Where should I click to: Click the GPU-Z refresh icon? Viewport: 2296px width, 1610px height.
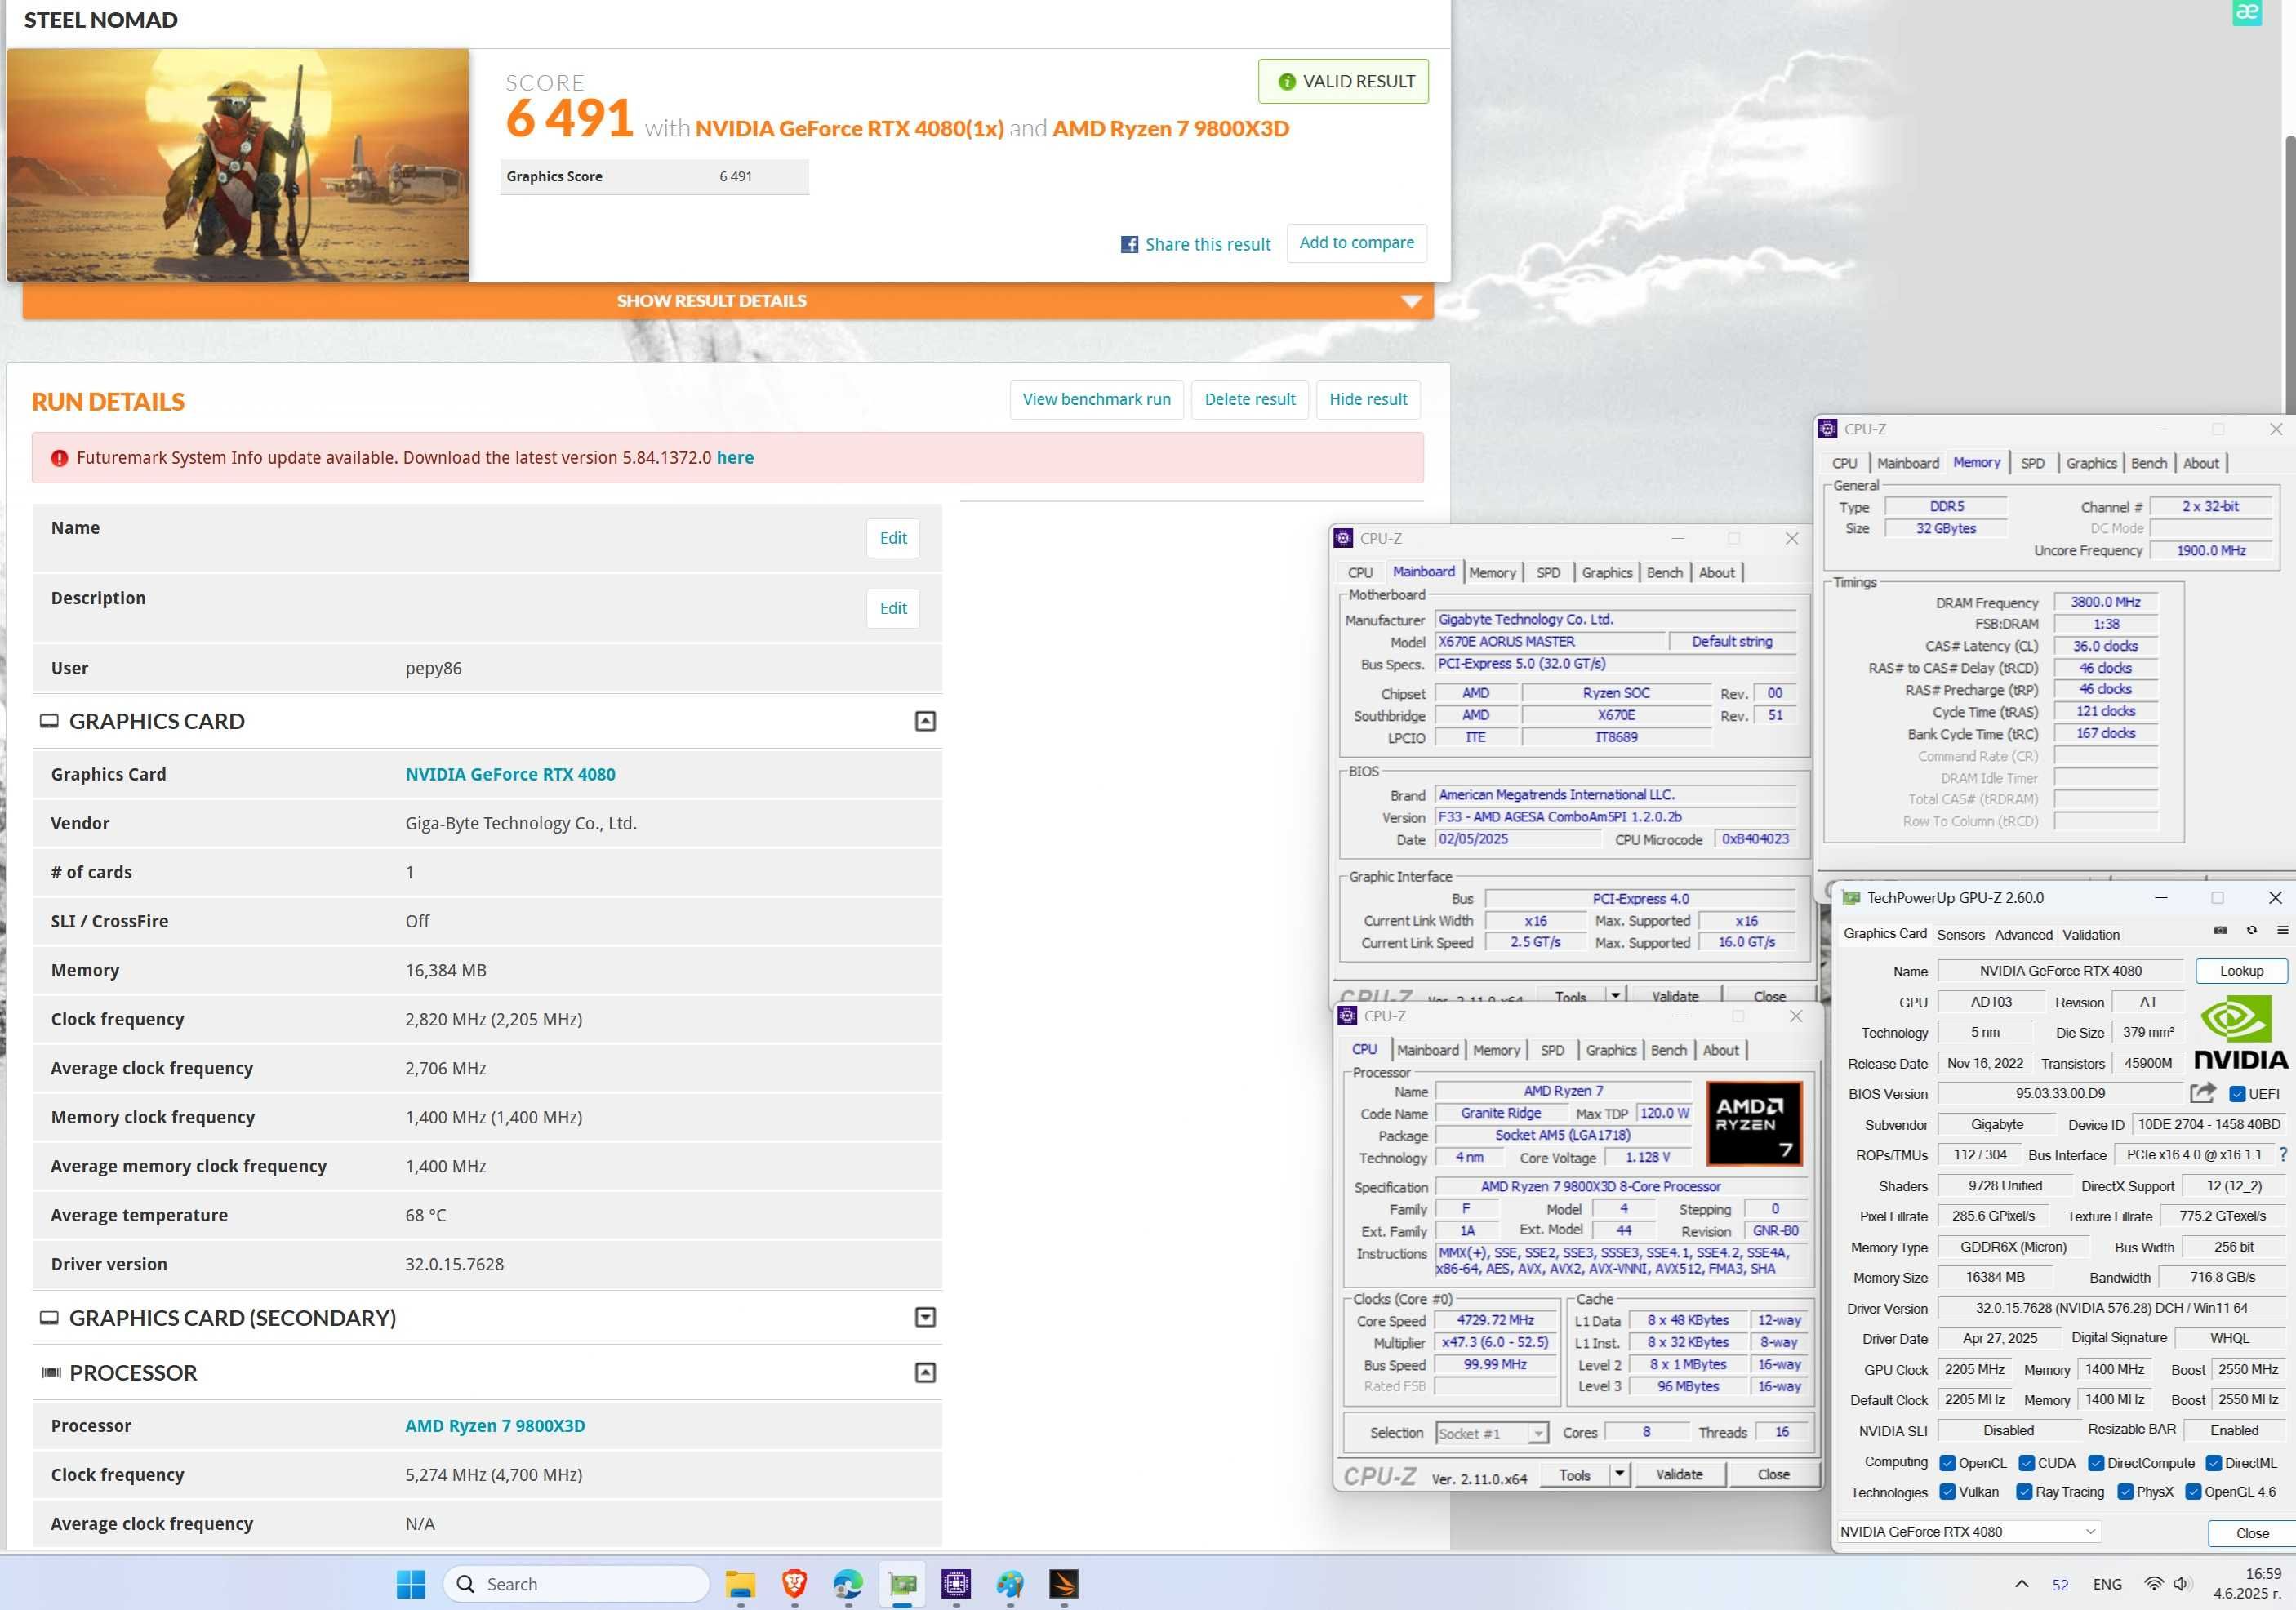2251,930
